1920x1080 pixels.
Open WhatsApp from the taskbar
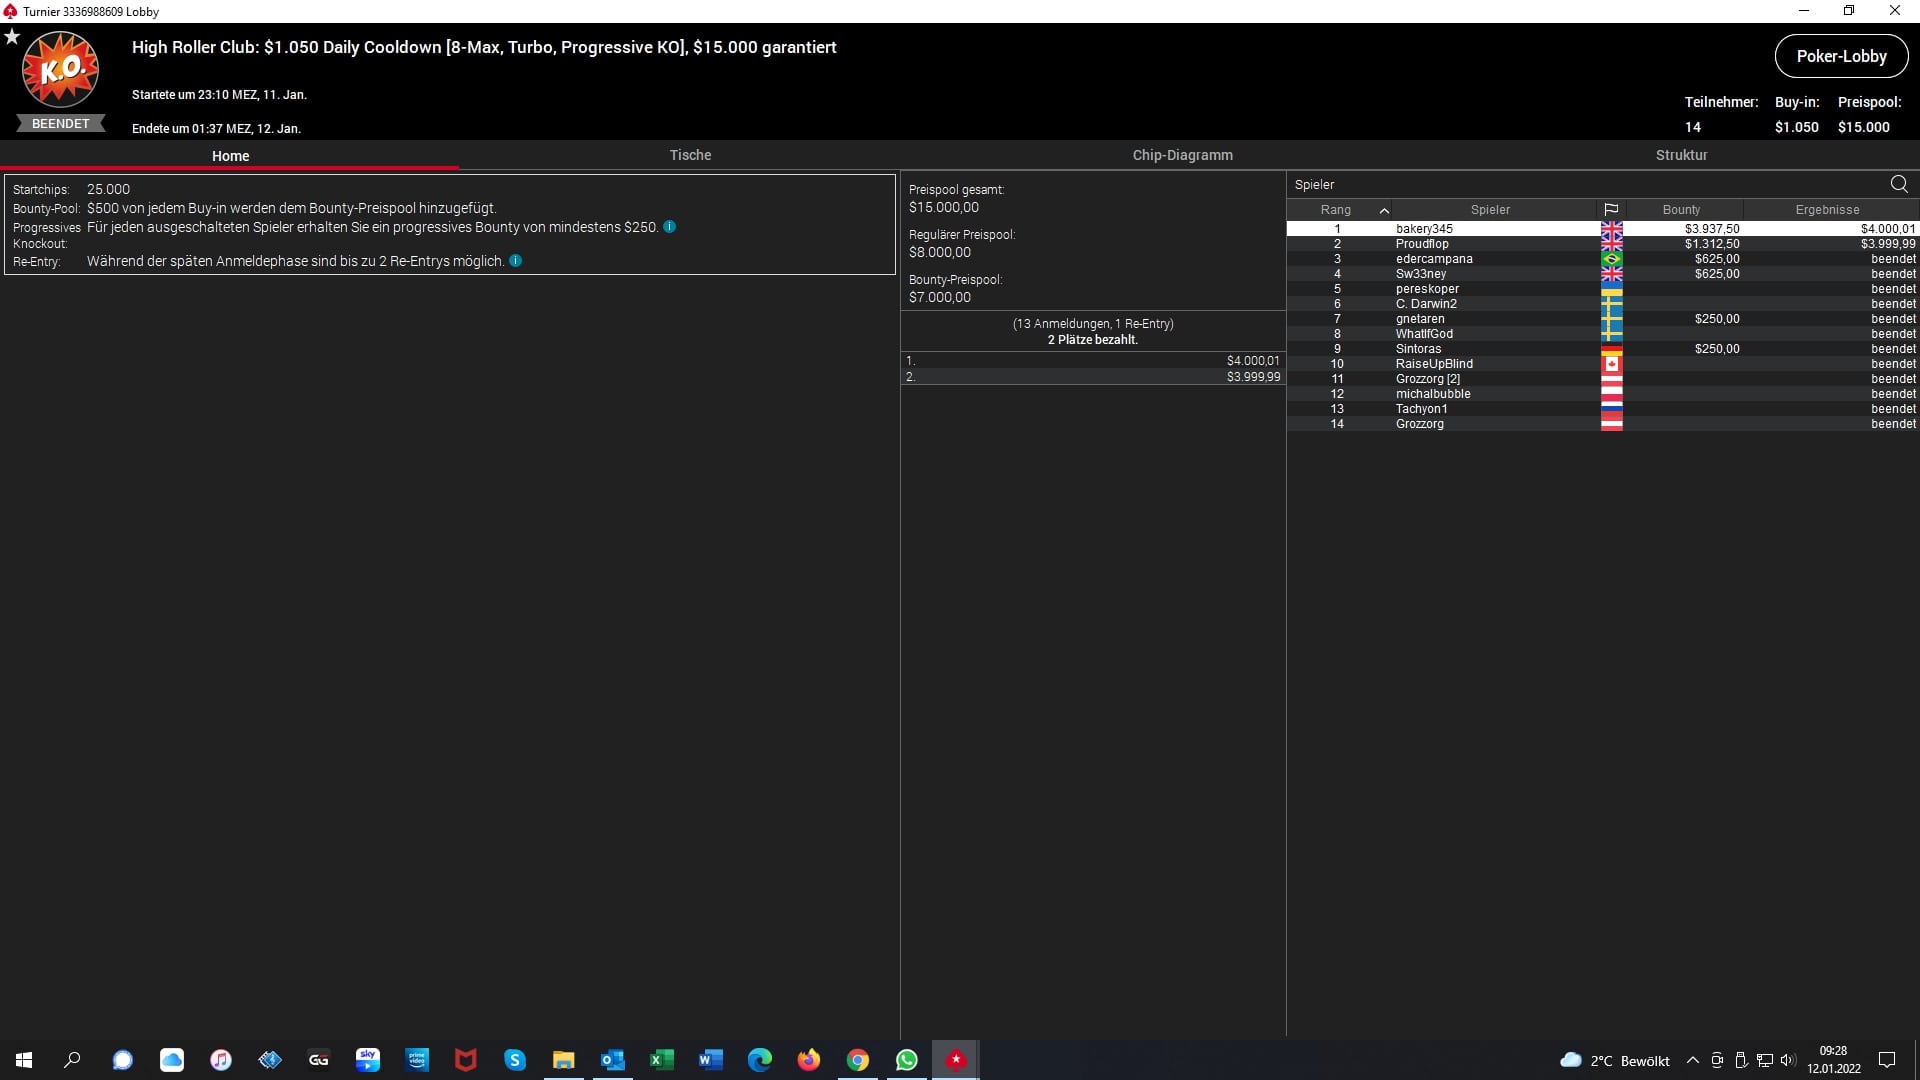click(907, 1060)
